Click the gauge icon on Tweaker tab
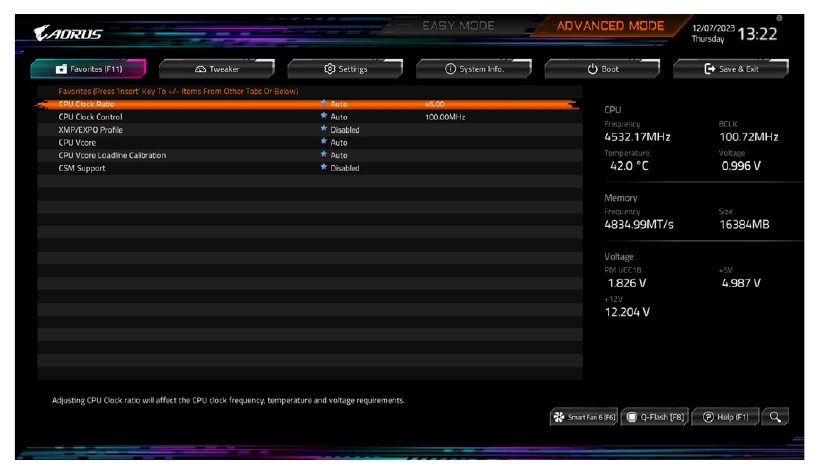The image size is (828, 474). tap(200, 69)
